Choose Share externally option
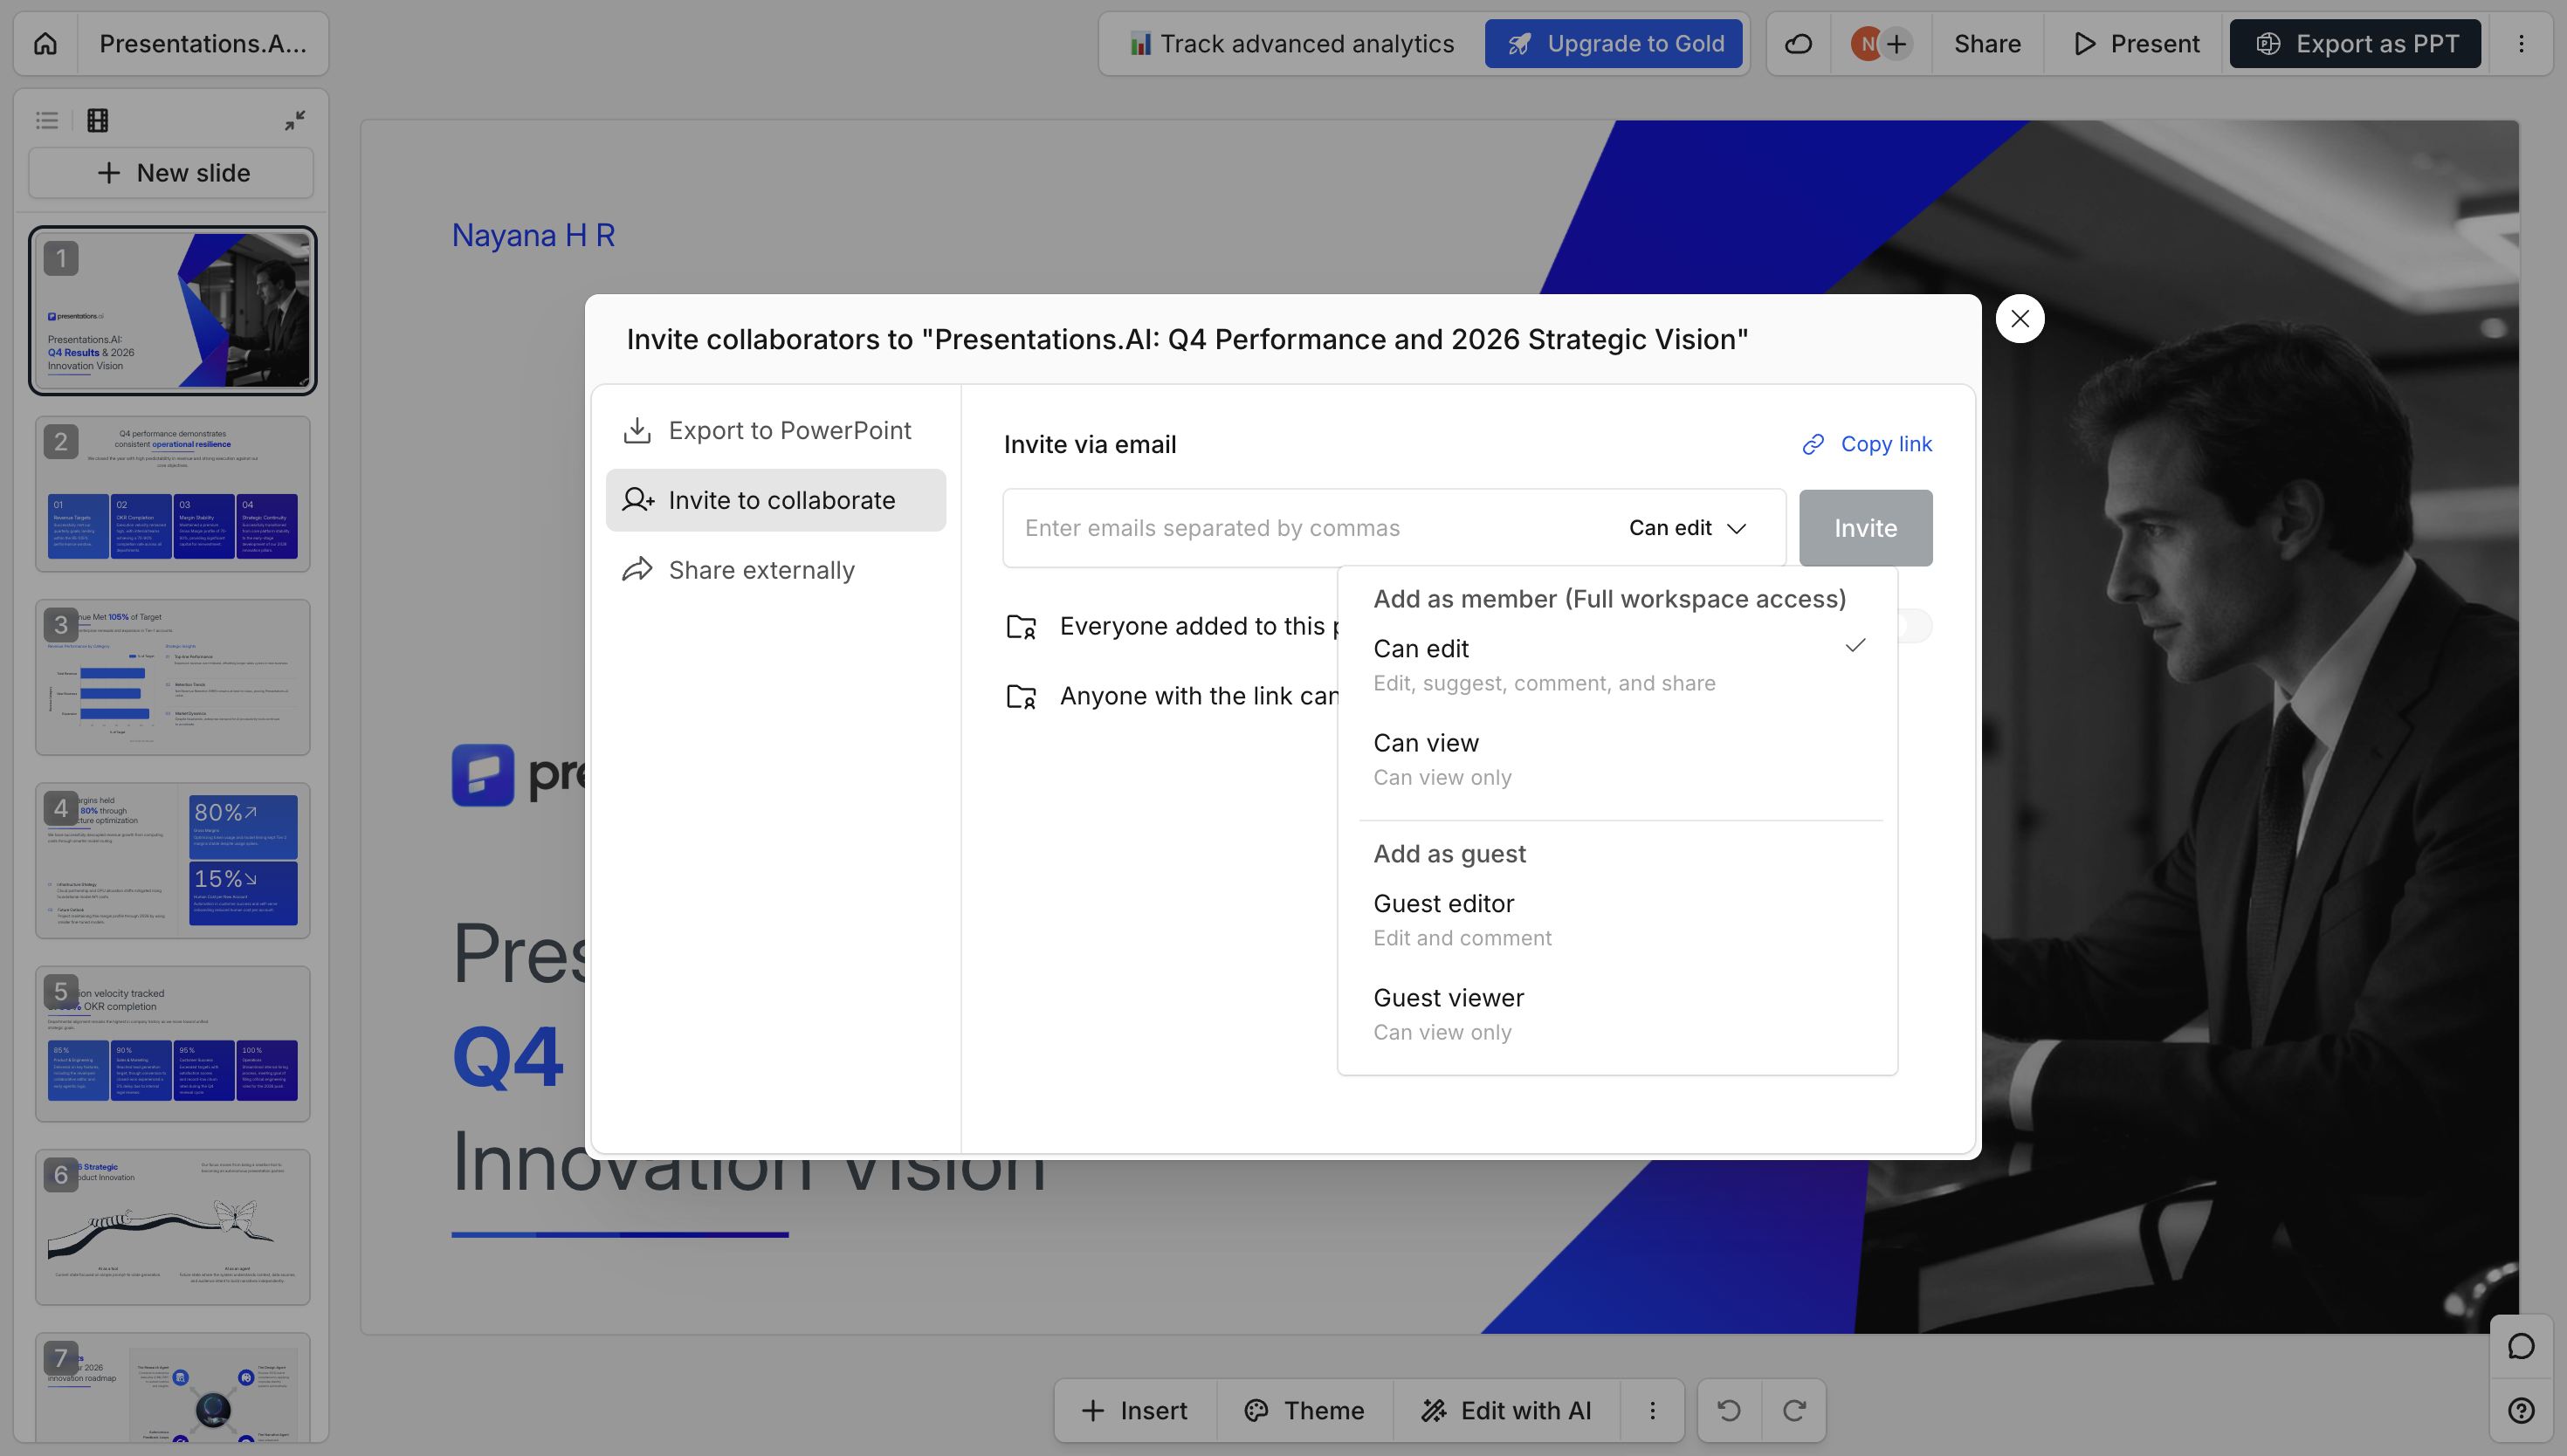The height and width of the screenshot is (1456, 2567). 776,570
